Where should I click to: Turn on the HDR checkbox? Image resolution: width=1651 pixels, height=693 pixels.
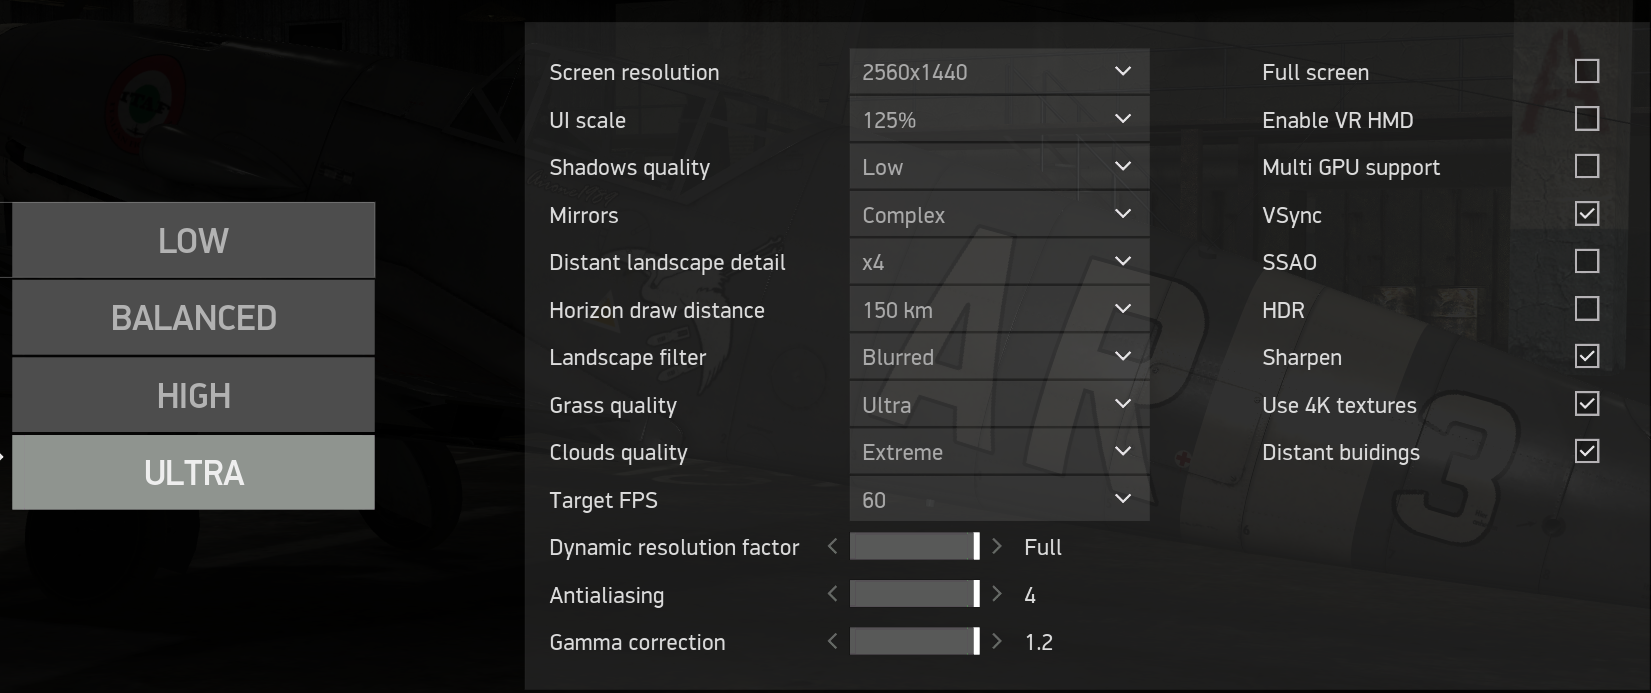tap(1587, 309)
